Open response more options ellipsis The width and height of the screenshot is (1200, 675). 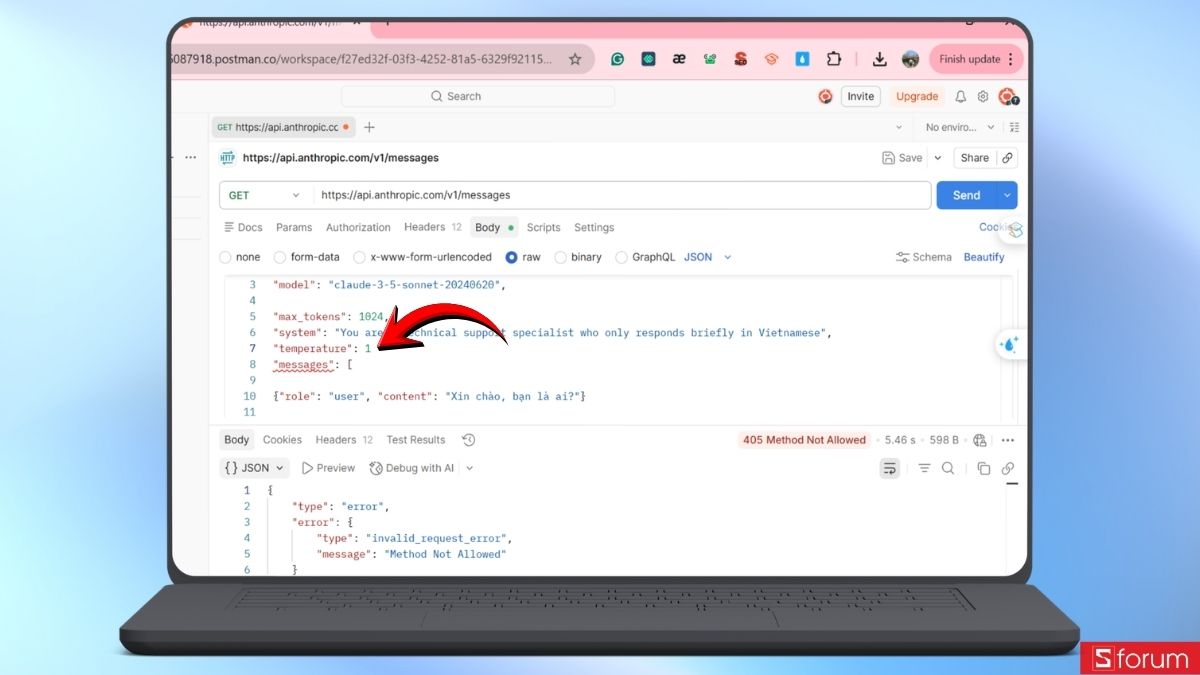click(1008, 440)
